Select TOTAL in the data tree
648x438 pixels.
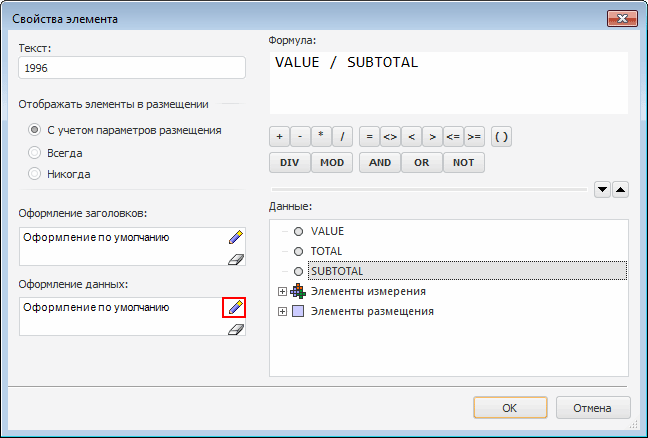(x=326, y=251)
